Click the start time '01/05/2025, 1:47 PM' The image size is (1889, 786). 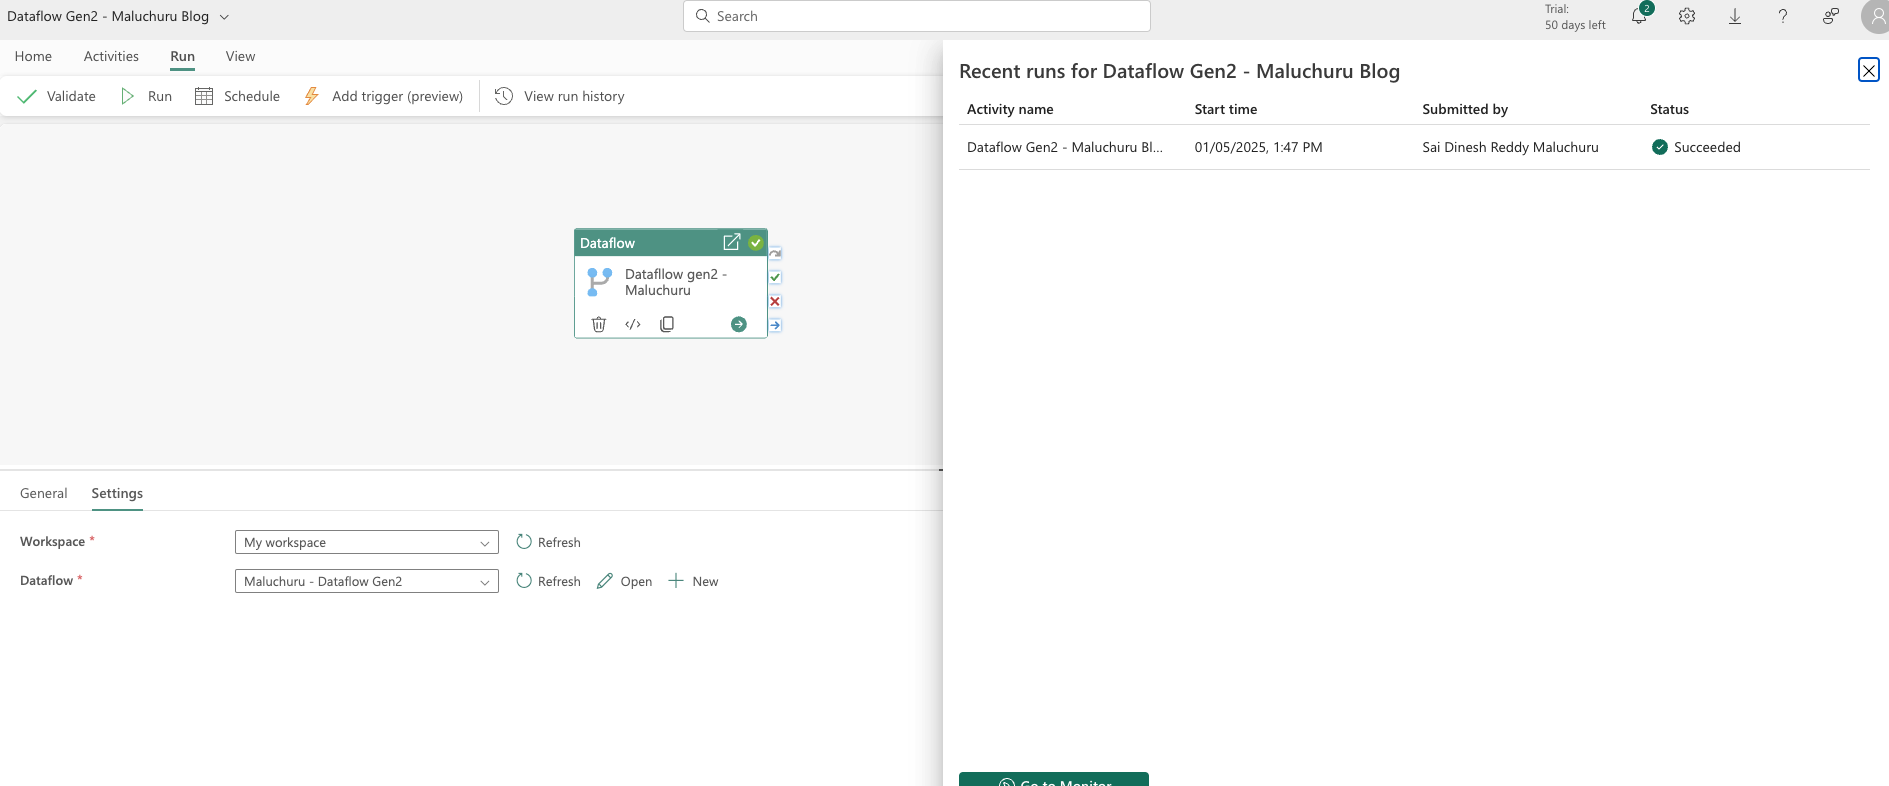point(1258,147)
